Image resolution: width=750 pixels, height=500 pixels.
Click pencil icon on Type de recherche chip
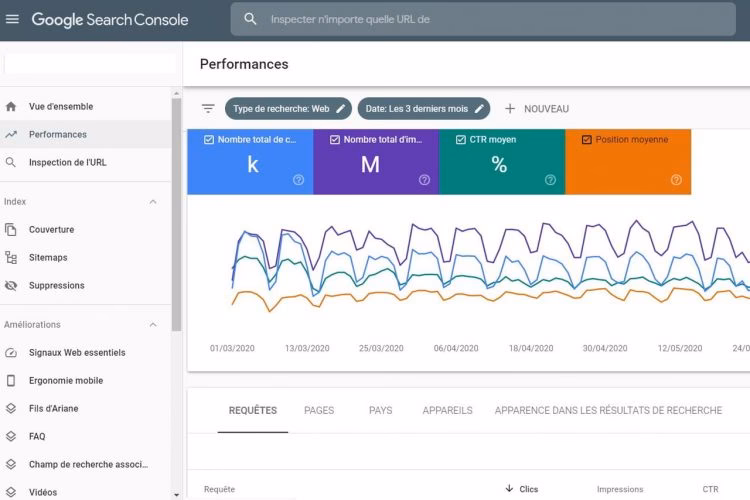[341, 109]
